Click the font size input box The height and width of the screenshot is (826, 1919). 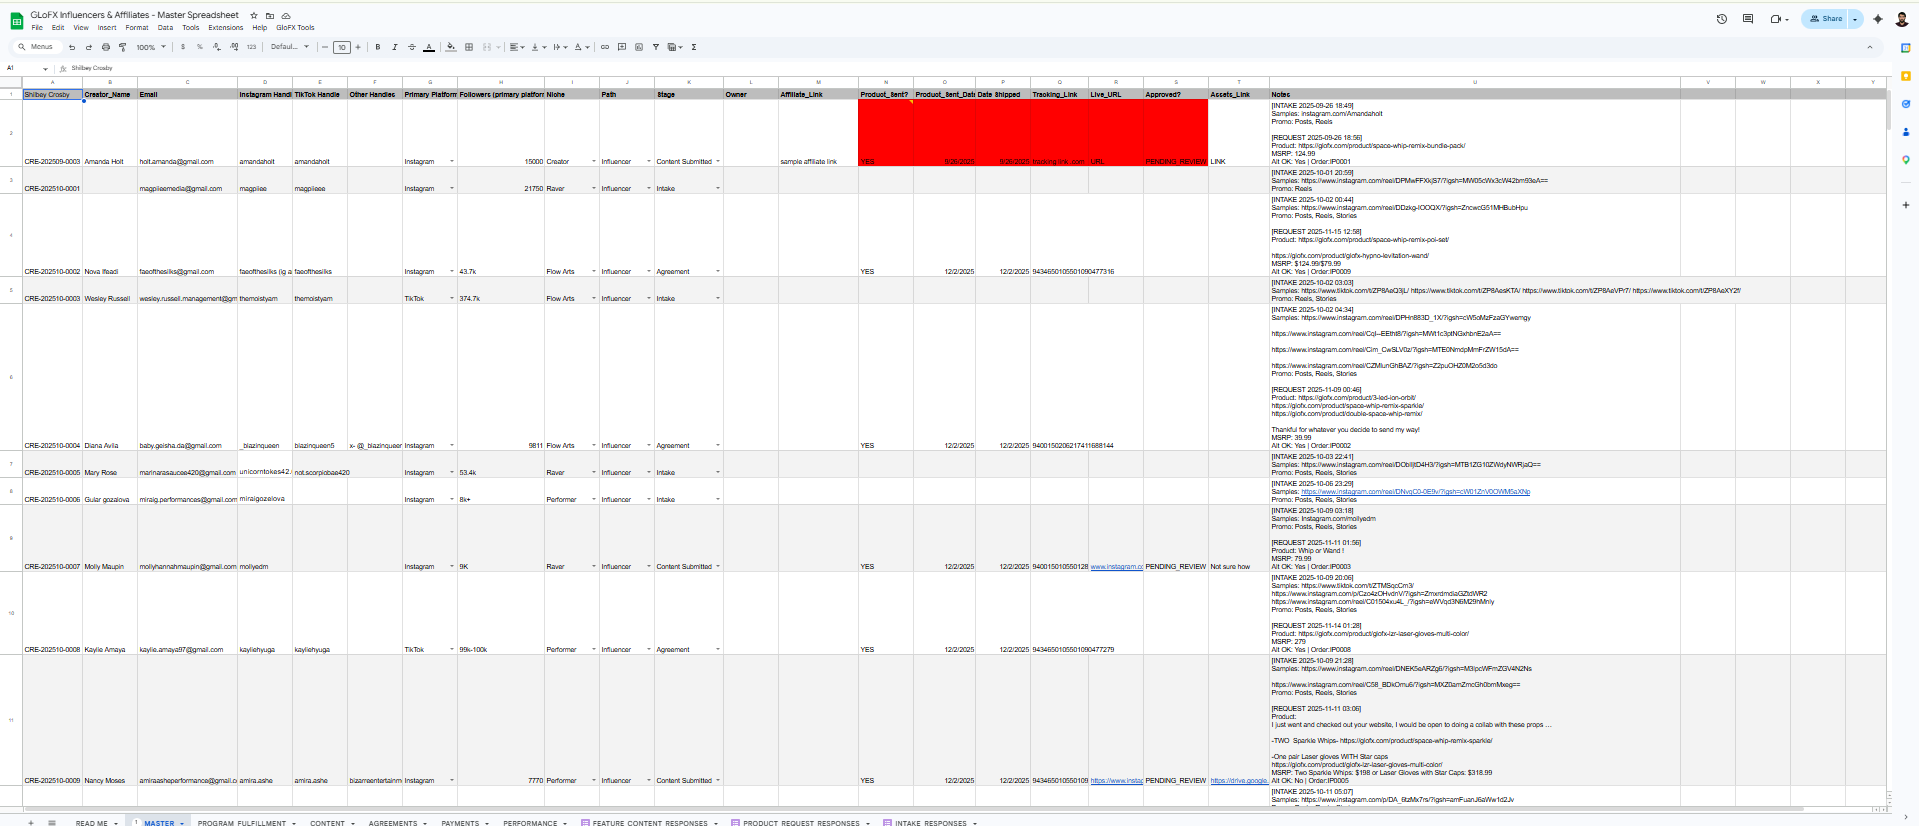[x=342, y=47]
